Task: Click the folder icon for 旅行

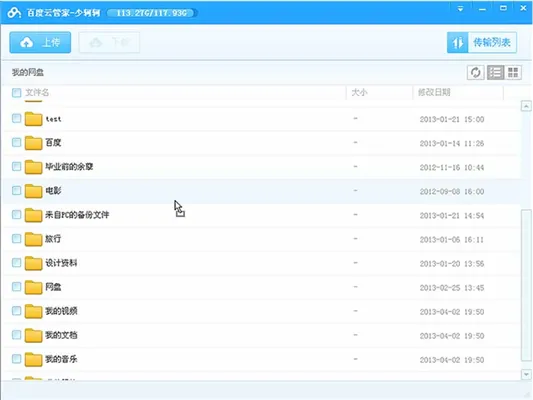Action: pyautogui.click(x=33, y=239)
